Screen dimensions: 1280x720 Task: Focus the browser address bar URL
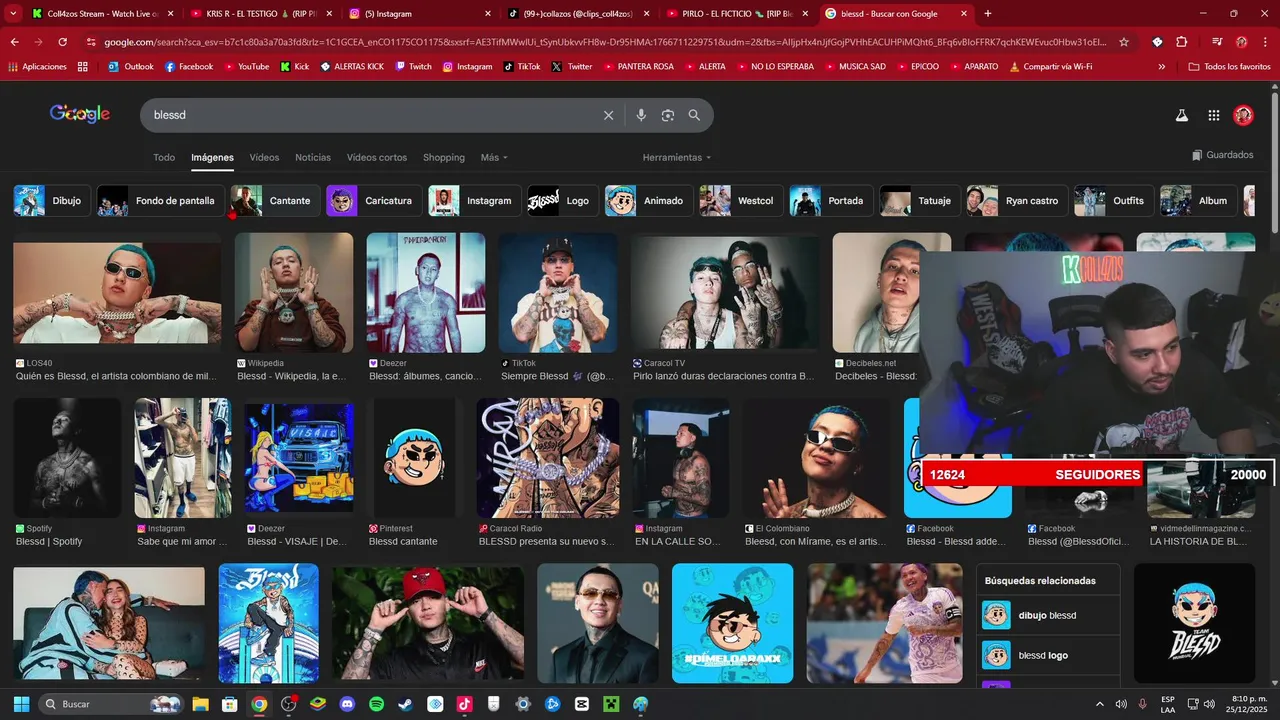coord(605,42)
